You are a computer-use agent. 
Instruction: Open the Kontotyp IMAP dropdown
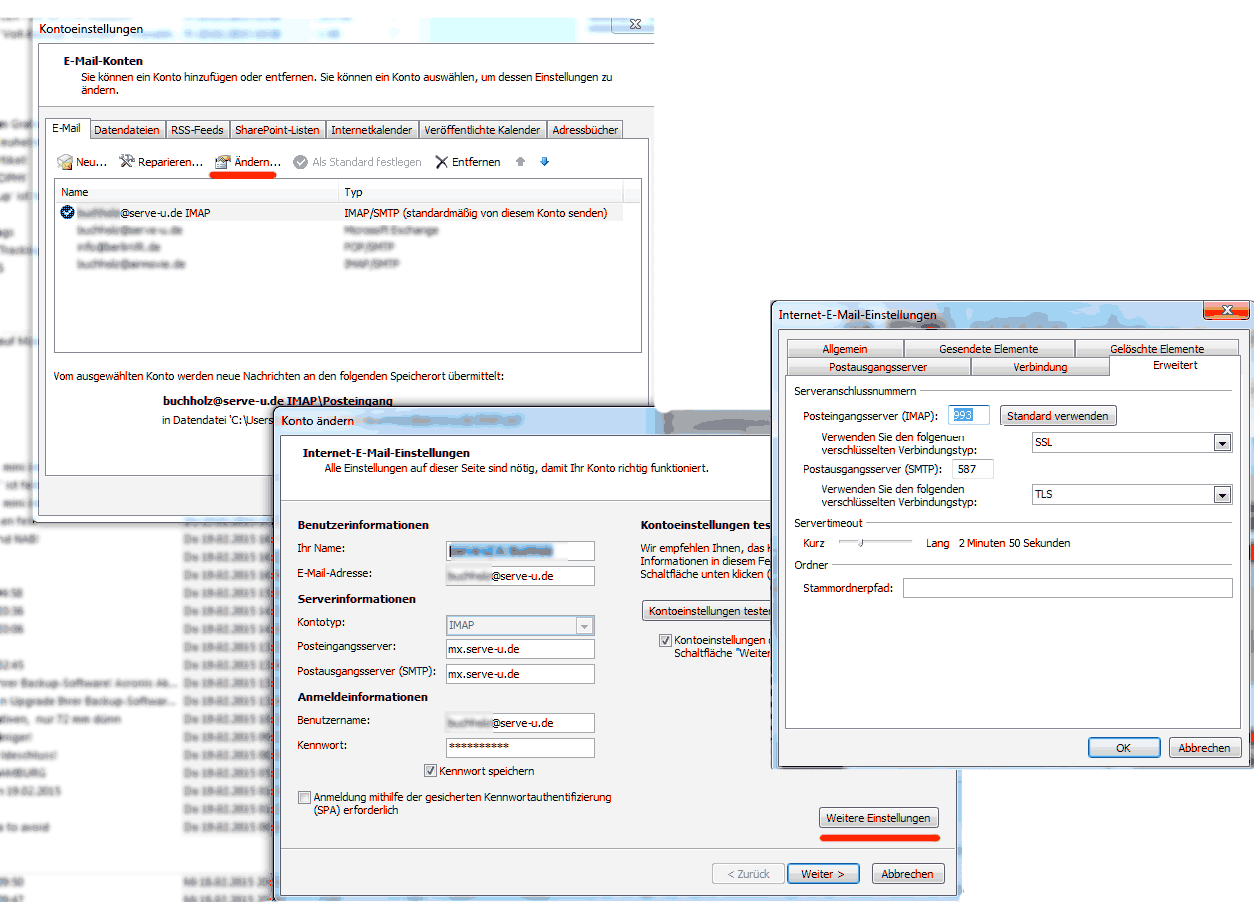pyautogui.click(x=584, y=625)
